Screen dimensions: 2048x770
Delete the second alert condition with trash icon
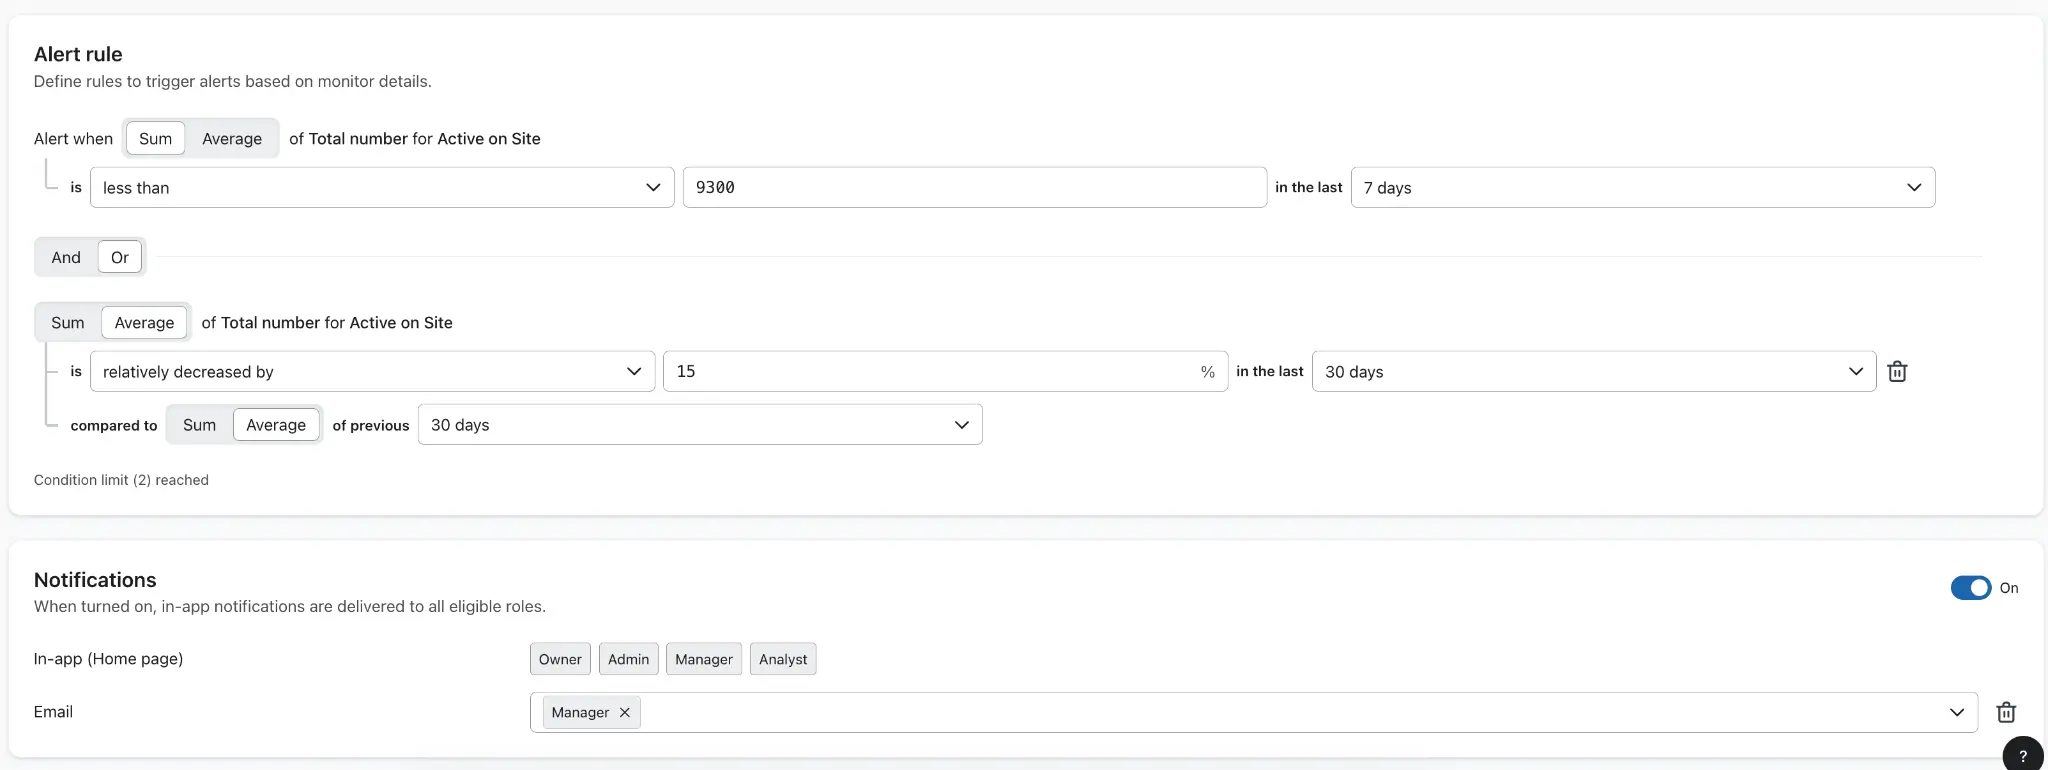pyautogui.click(x=1897, y=372)
